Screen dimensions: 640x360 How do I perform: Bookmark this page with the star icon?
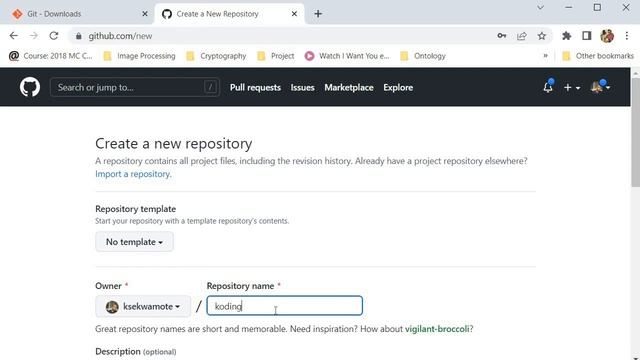click(542, 36)
